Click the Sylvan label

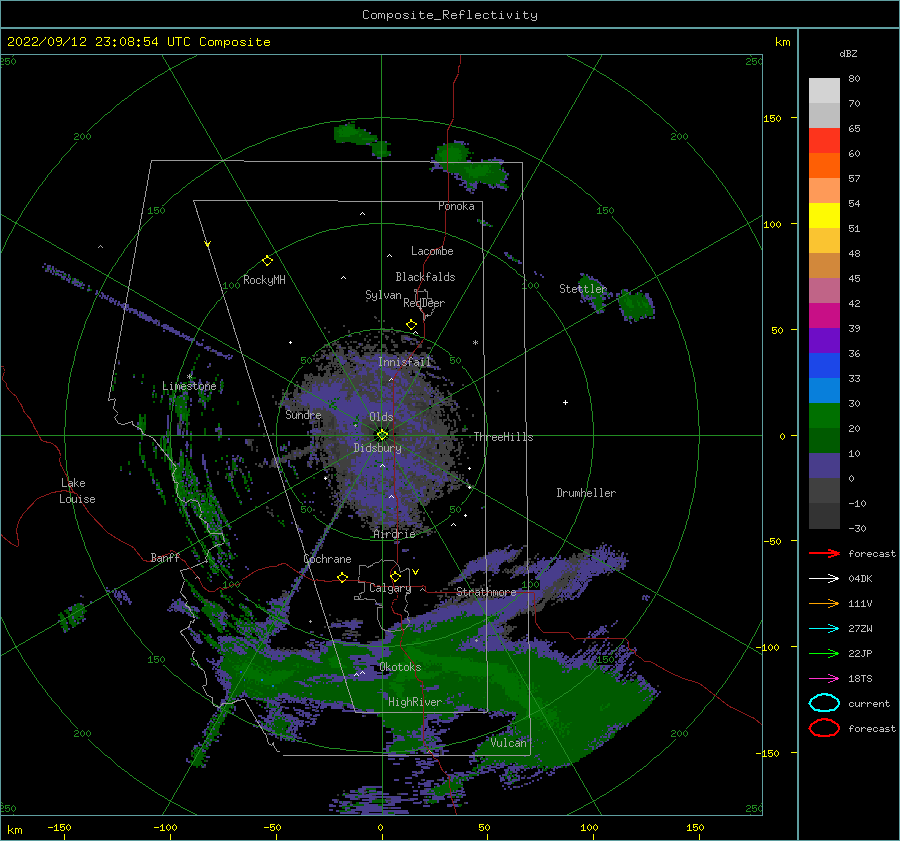383,295
